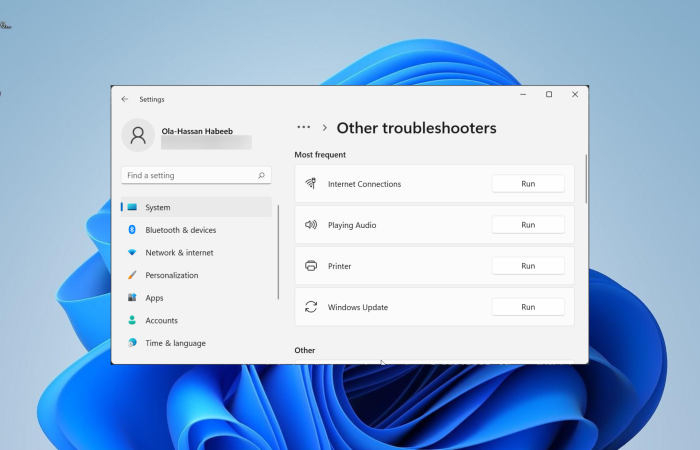
Task: Minimize the Settings window
Action: (x=523, y=94)
